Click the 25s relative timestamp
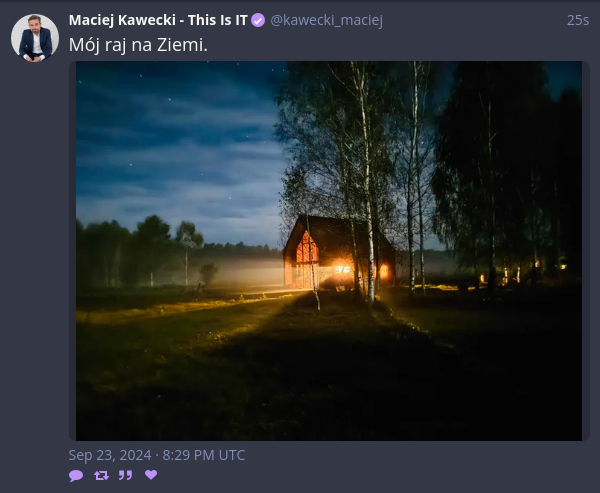This screenshot has width=600, height=493. pyautogui.click(x=577, y=20)
